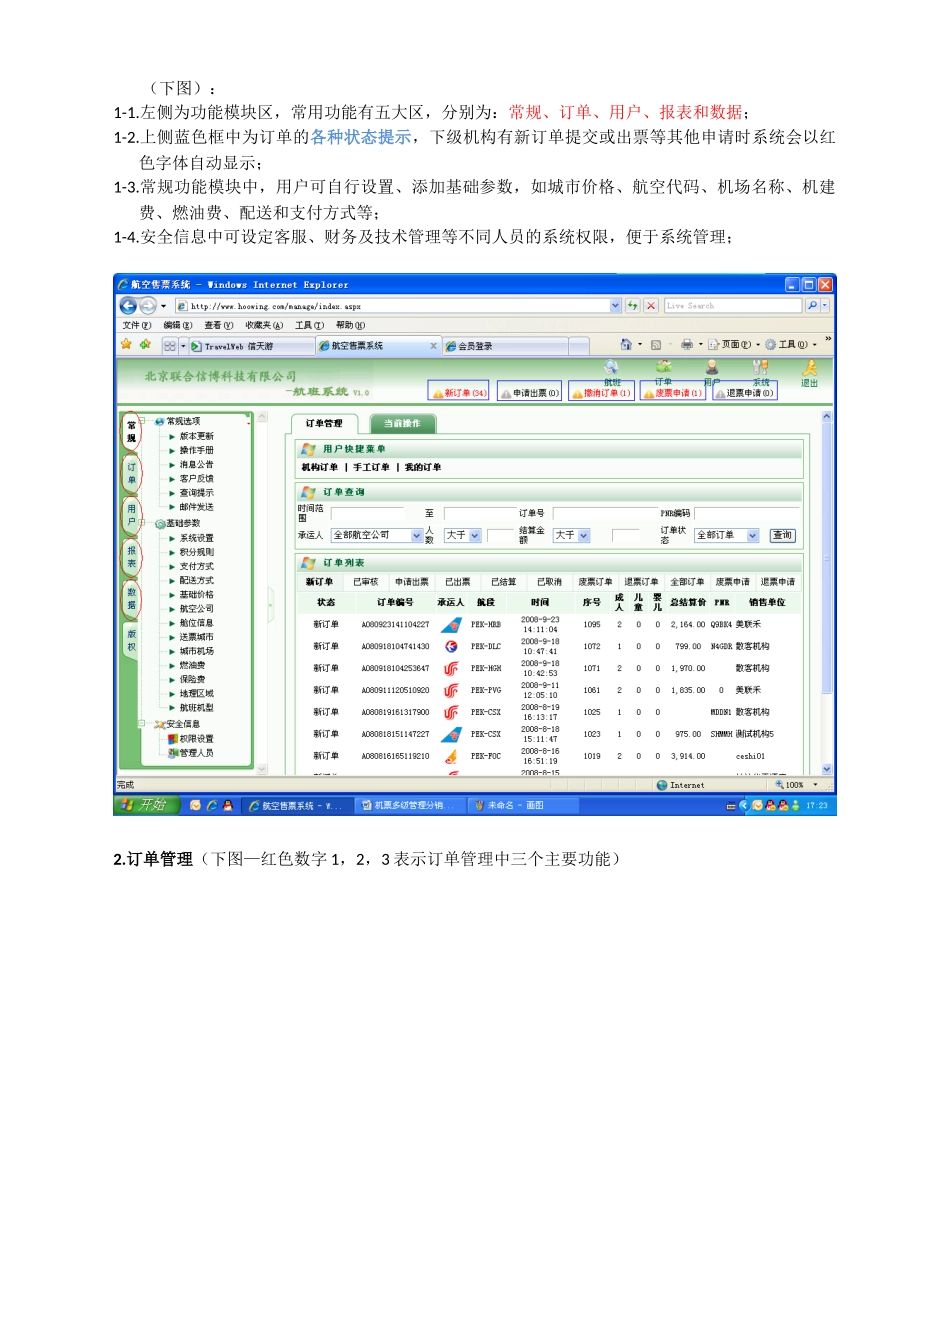The height and width of the screenshot is (1344, 950).
Task: Open the 收藏夹(A) menu
Action: click(264, 326)
